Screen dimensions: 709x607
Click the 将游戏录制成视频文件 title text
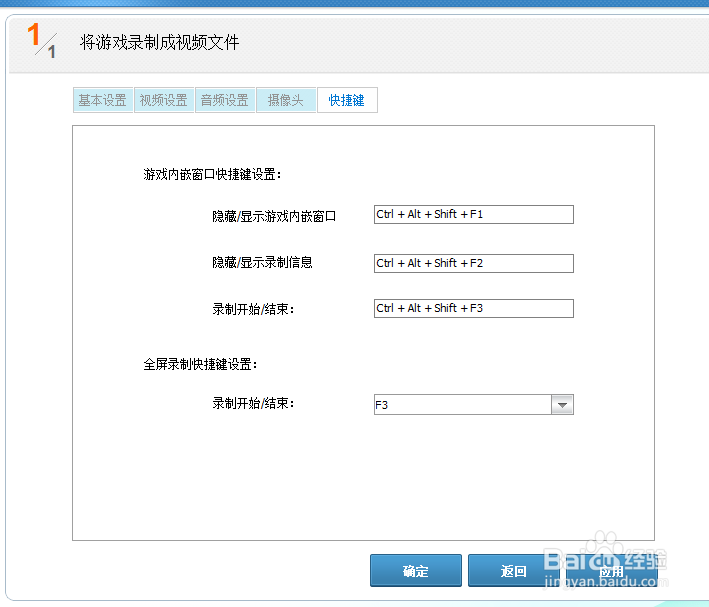tap(159, 43)
